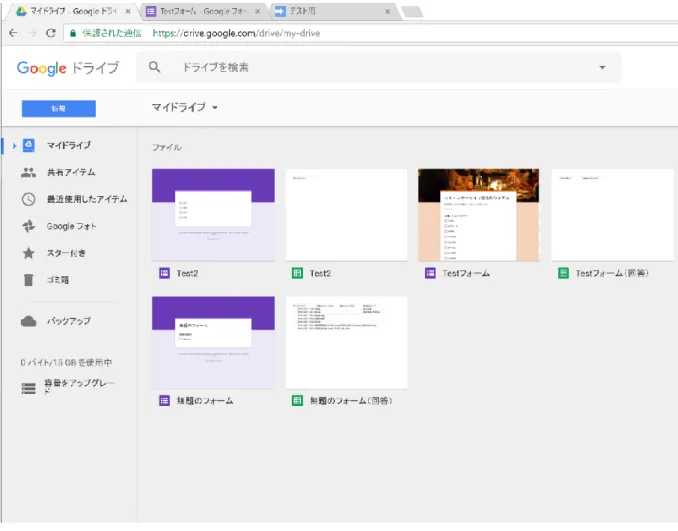This screenshot has height=531, width=678.
Task: Close the マイドライブ browser tab
Action: click(128, 12)
